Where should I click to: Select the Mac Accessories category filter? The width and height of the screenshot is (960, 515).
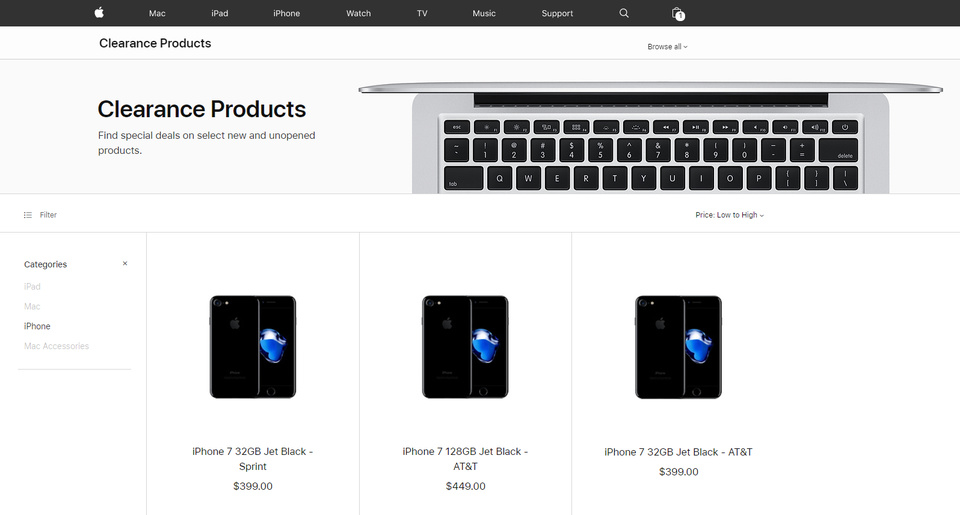[56, 346]
